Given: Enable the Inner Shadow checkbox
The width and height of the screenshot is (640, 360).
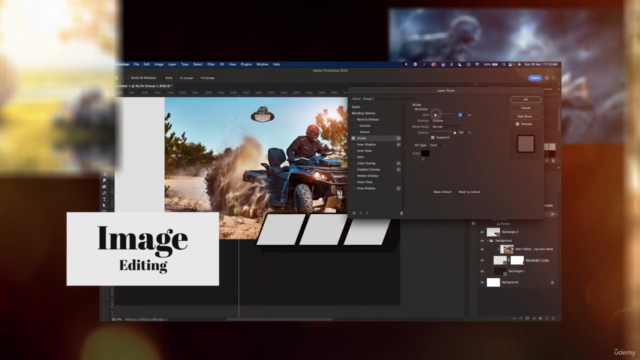Looking at the screenshot, I should pos(354,144).
